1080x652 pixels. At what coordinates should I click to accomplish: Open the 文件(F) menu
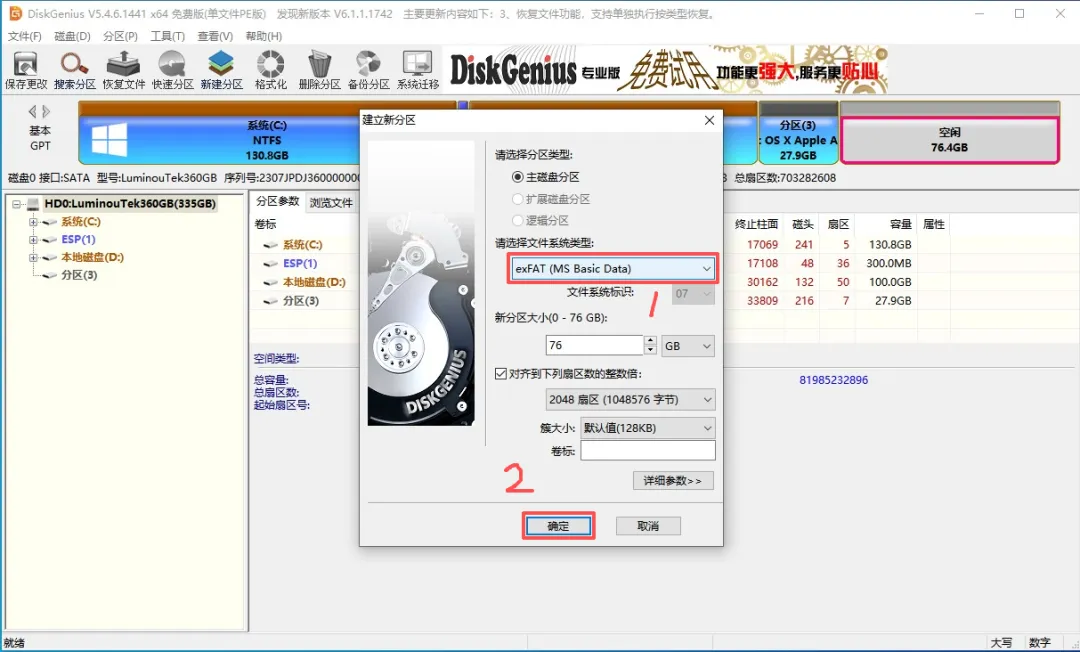point(24,36)
